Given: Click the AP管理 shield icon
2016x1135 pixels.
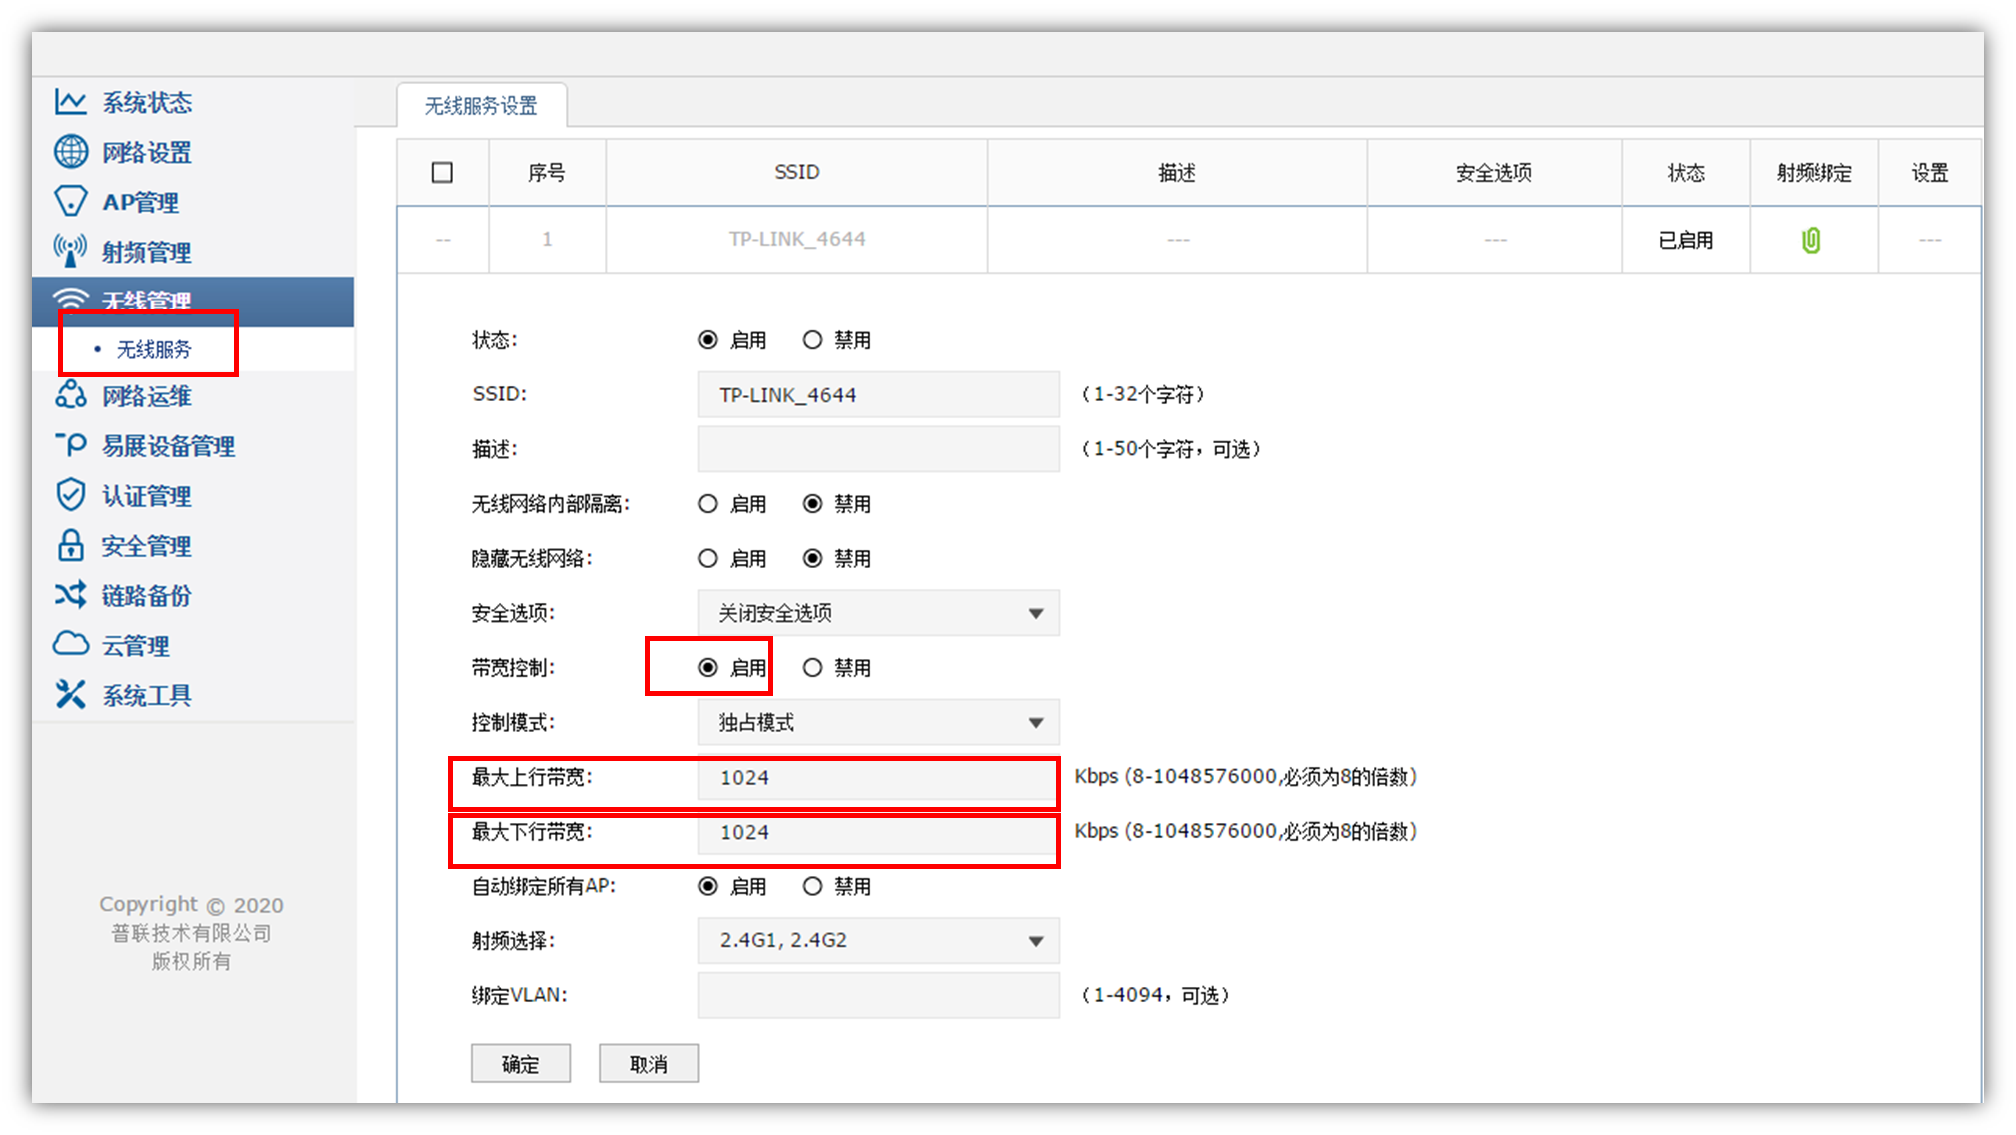Looking at the screenshot, I should (x=70, y=201).
